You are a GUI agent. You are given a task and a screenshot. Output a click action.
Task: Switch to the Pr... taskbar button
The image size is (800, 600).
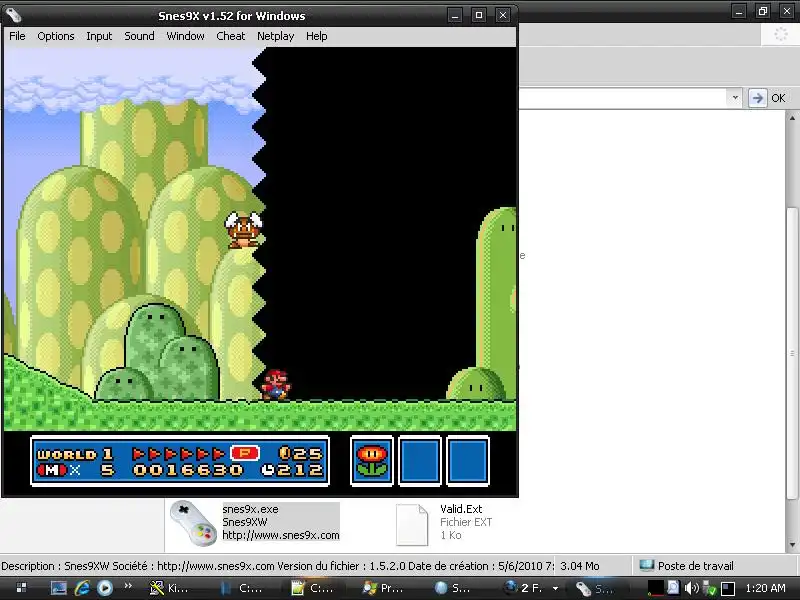coord(383,588)
